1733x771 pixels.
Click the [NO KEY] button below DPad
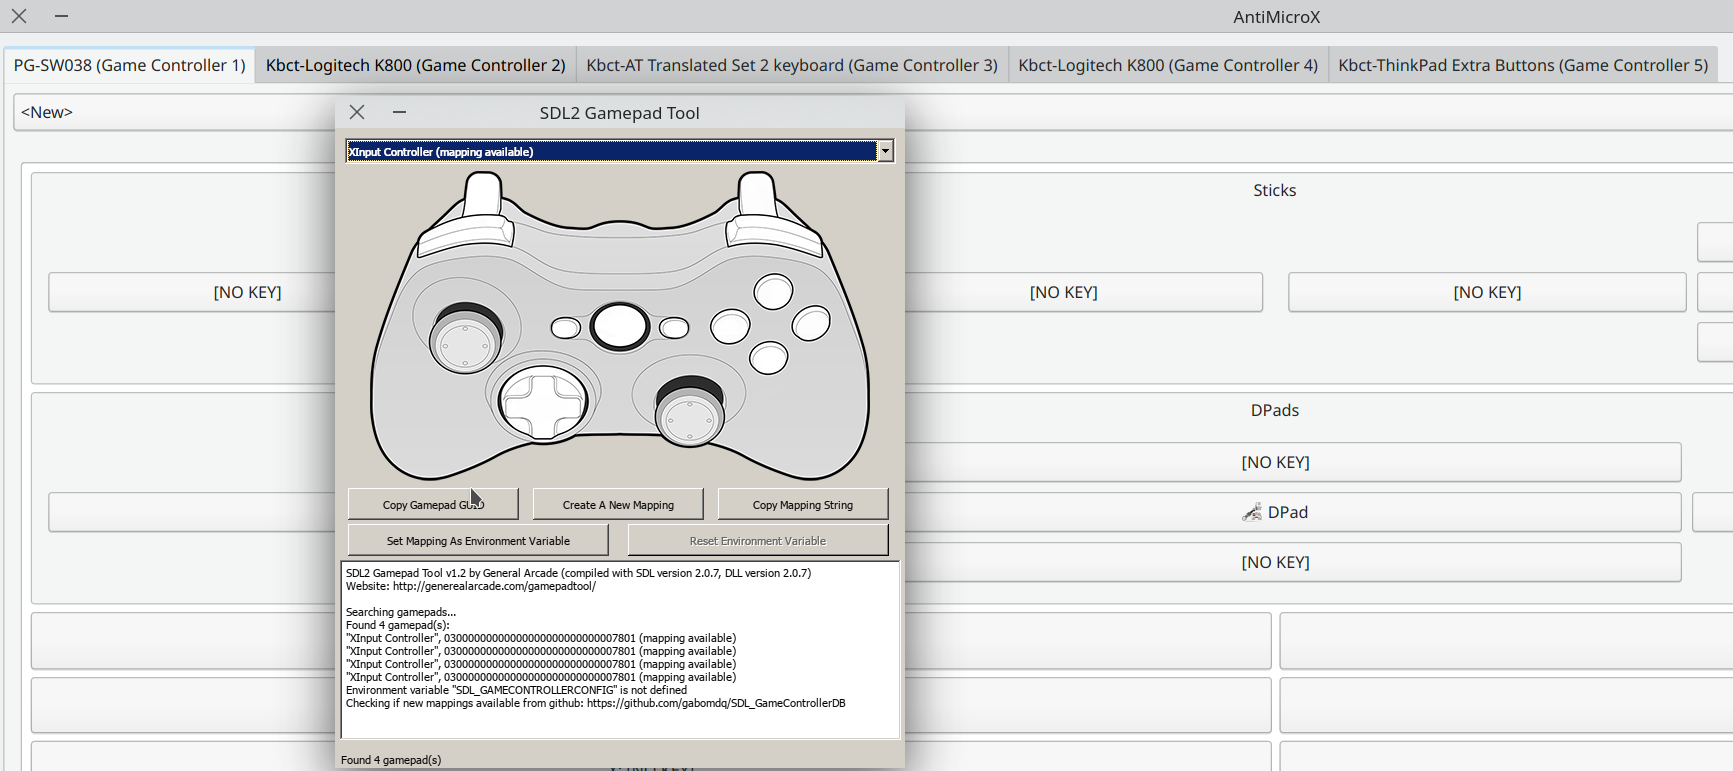[1275, 562]
